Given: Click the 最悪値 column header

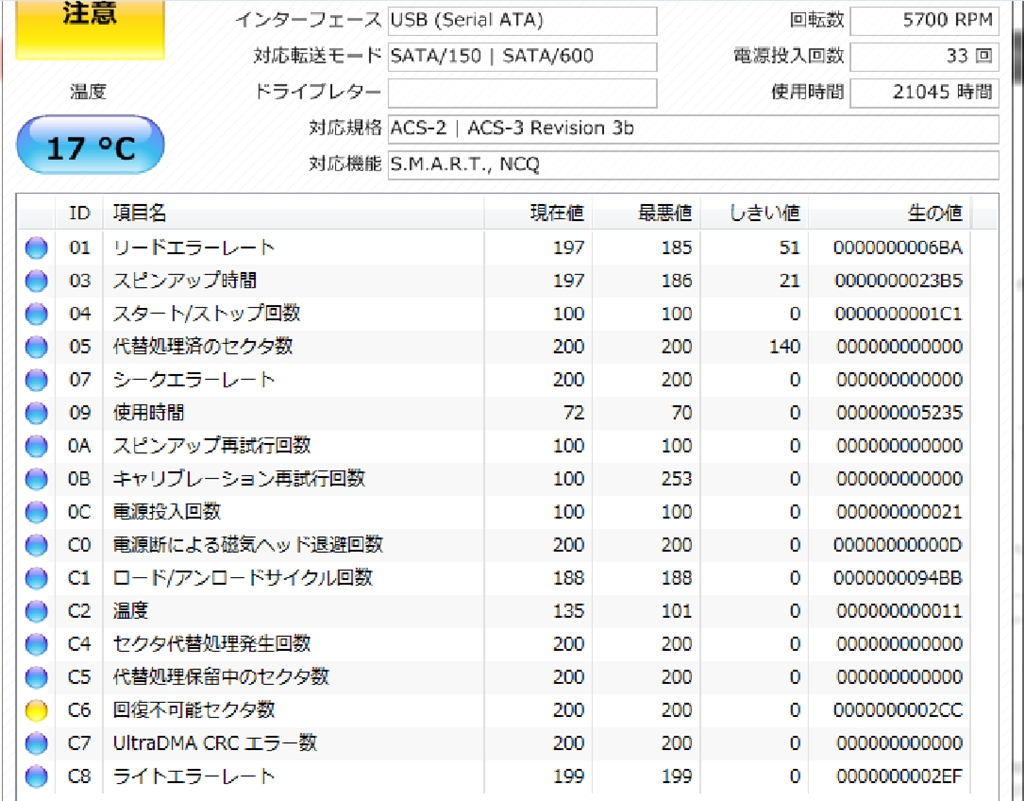Looking at the screenshot, I should click(x=646, y=213).
